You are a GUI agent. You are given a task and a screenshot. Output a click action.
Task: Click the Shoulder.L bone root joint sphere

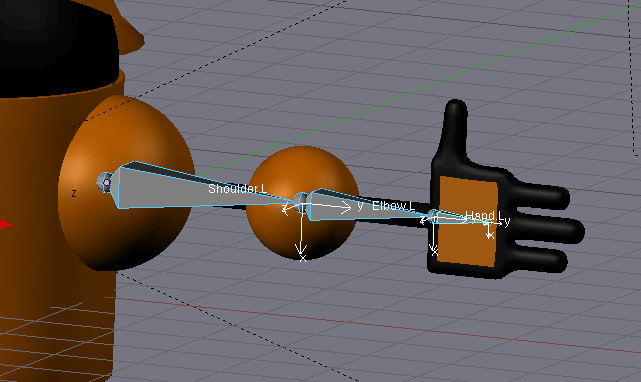tap(105, 182)
